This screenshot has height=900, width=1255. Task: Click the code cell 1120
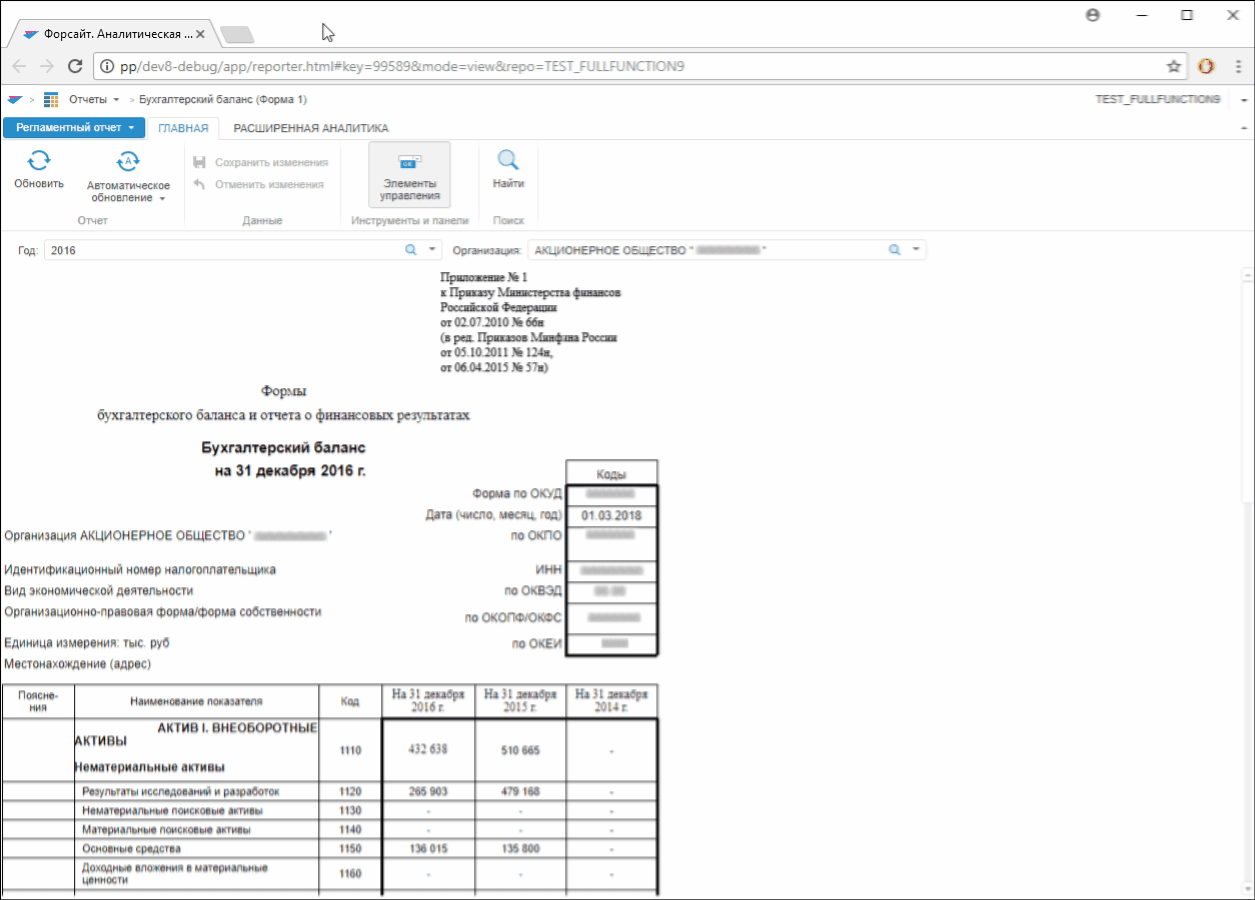point(350,791)
